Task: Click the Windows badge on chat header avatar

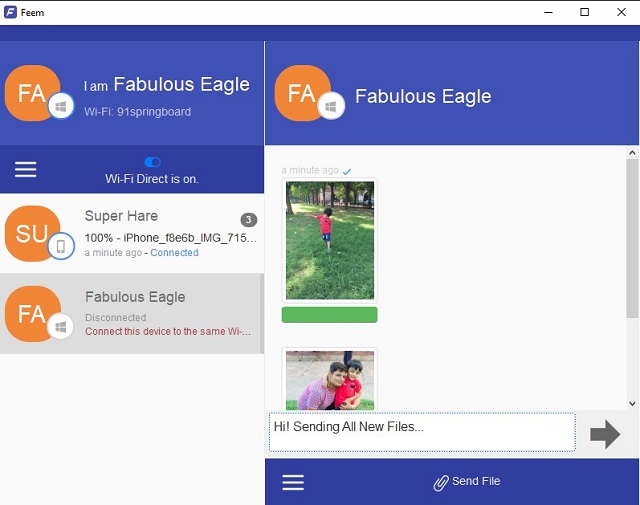Action: (x=331, y=106)
